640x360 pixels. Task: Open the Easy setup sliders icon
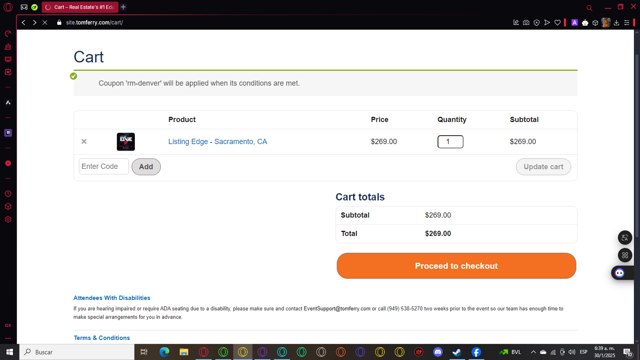point(627,22)
